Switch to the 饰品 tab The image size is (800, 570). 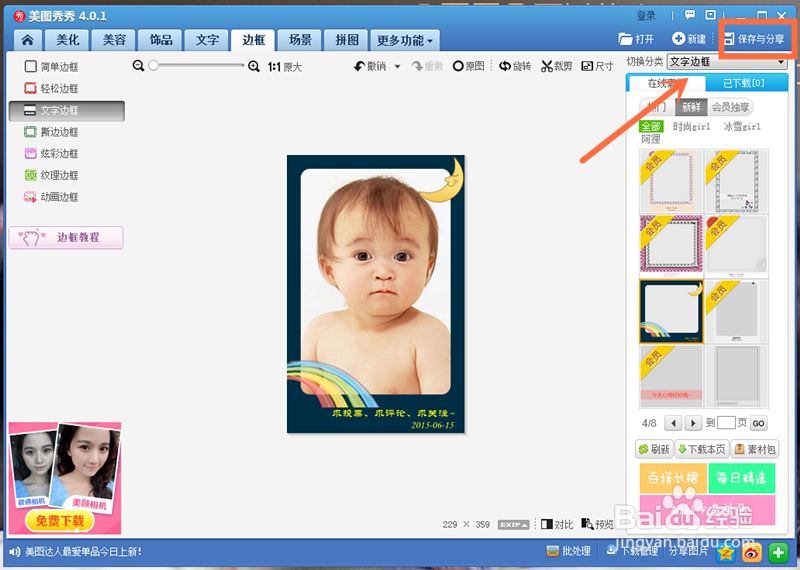pos(160,40)
